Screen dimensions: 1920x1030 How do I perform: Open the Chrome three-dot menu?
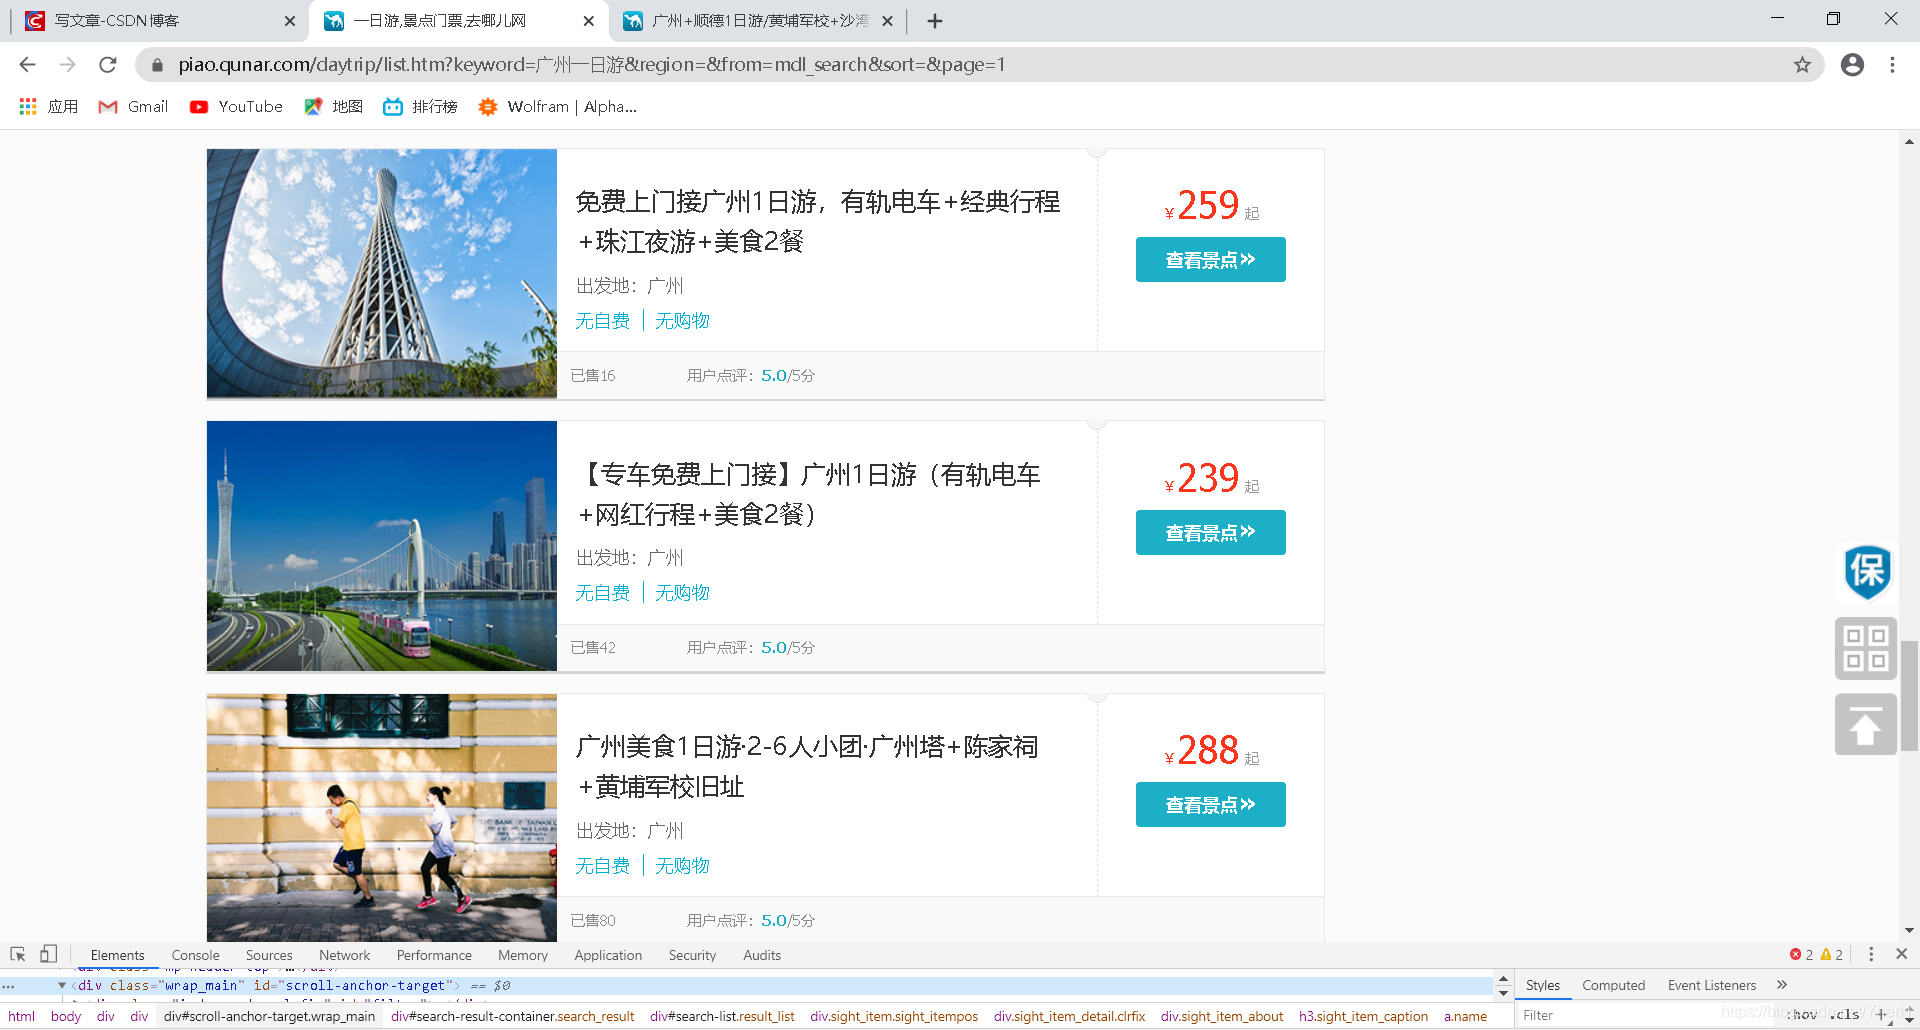pos(1892,65)
